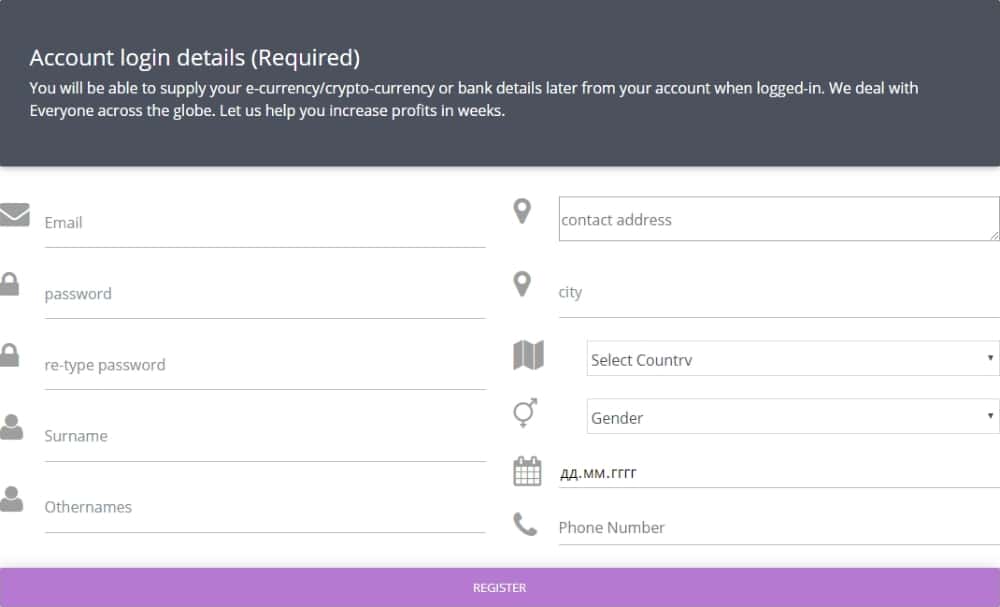Click the map pin icon beside city
1000x607 pixels.
pyautogui.click(x=521, y=284)
